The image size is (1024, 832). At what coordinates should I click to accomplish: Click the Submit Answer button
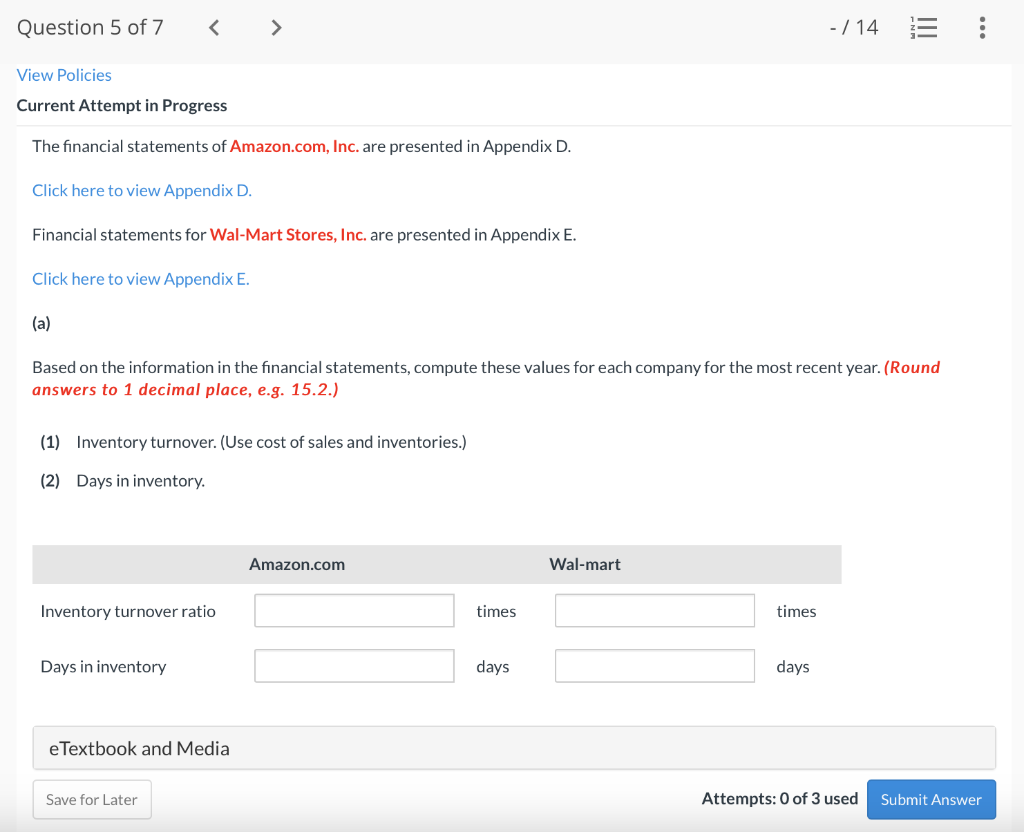(931, 799)
